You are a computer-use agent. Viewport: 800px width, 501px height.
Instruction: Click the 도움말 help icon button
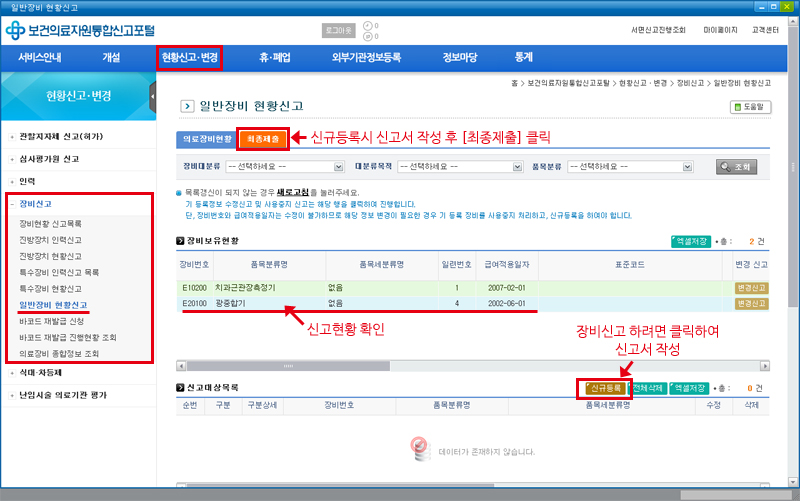tap(751, 106)
